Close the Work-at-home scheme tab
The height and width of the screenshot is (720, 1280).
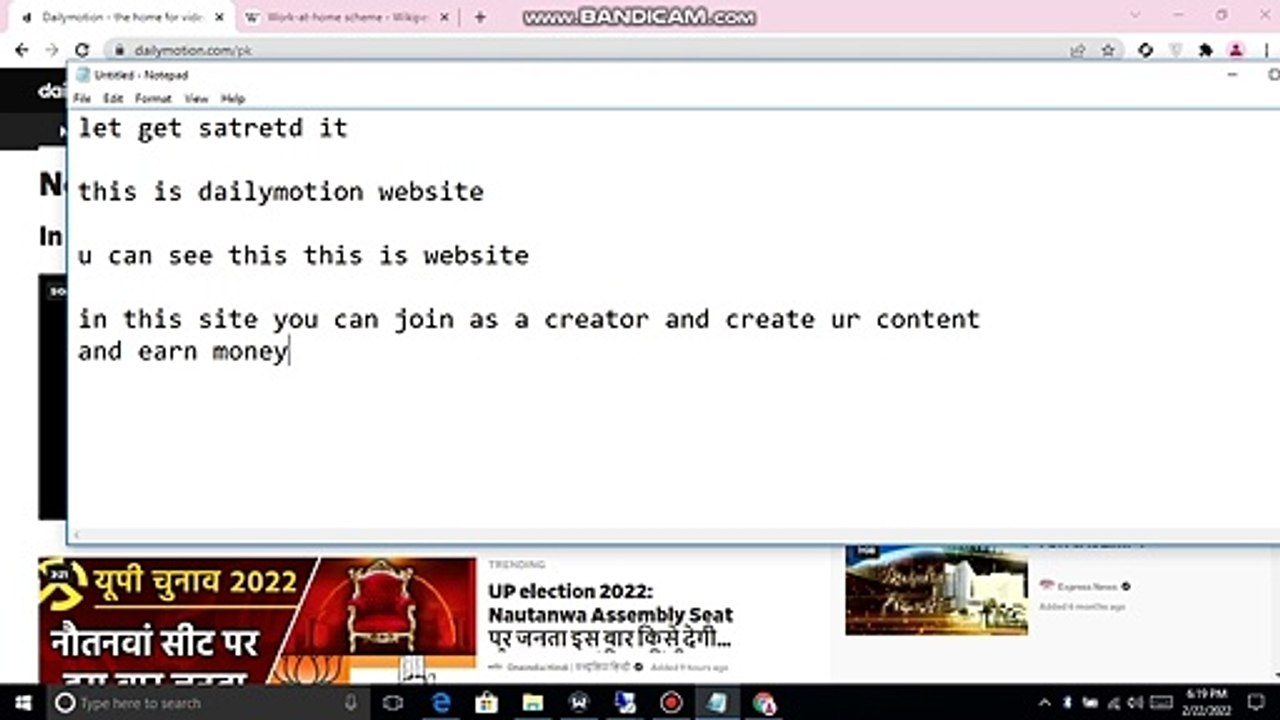445,17
